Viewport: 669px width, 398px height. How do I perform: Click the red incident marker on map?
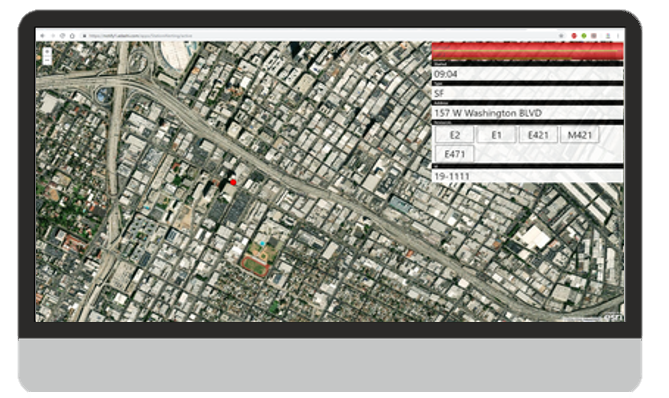point(233,183)
